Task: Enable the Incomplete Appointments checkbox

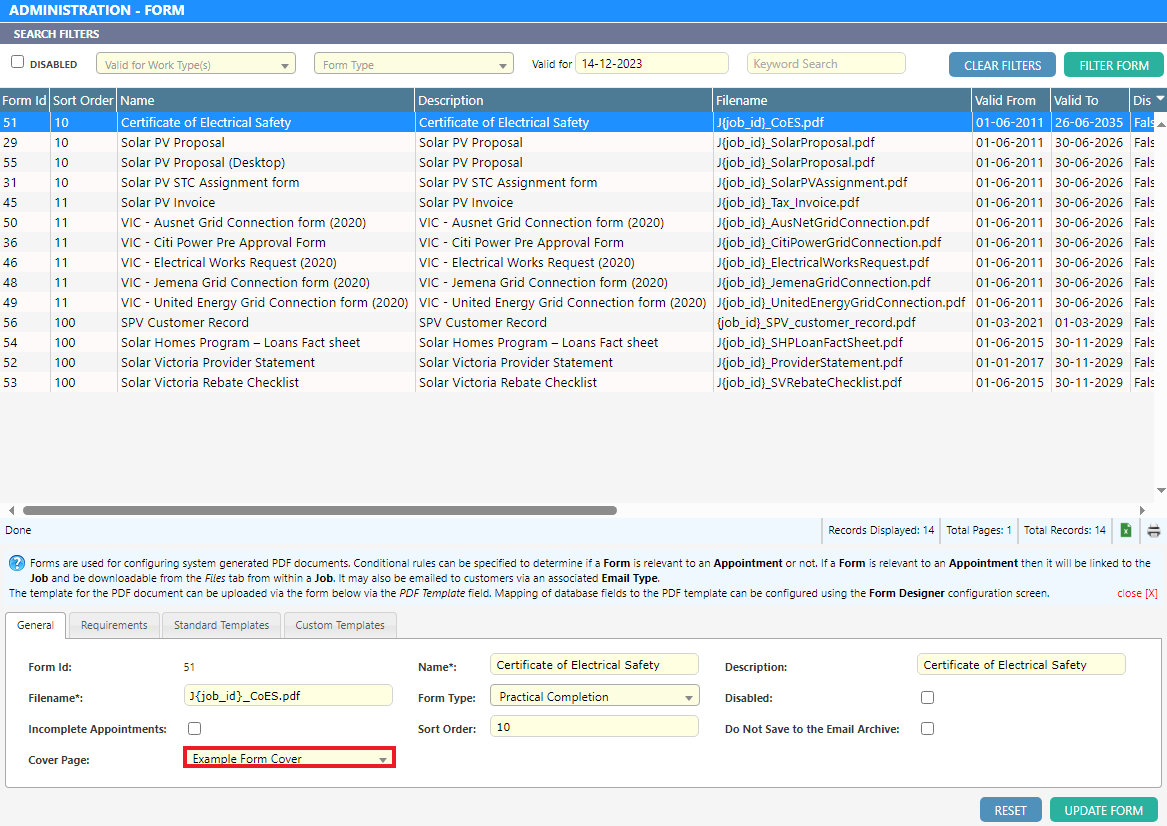Action: click(x=195, y=729)
